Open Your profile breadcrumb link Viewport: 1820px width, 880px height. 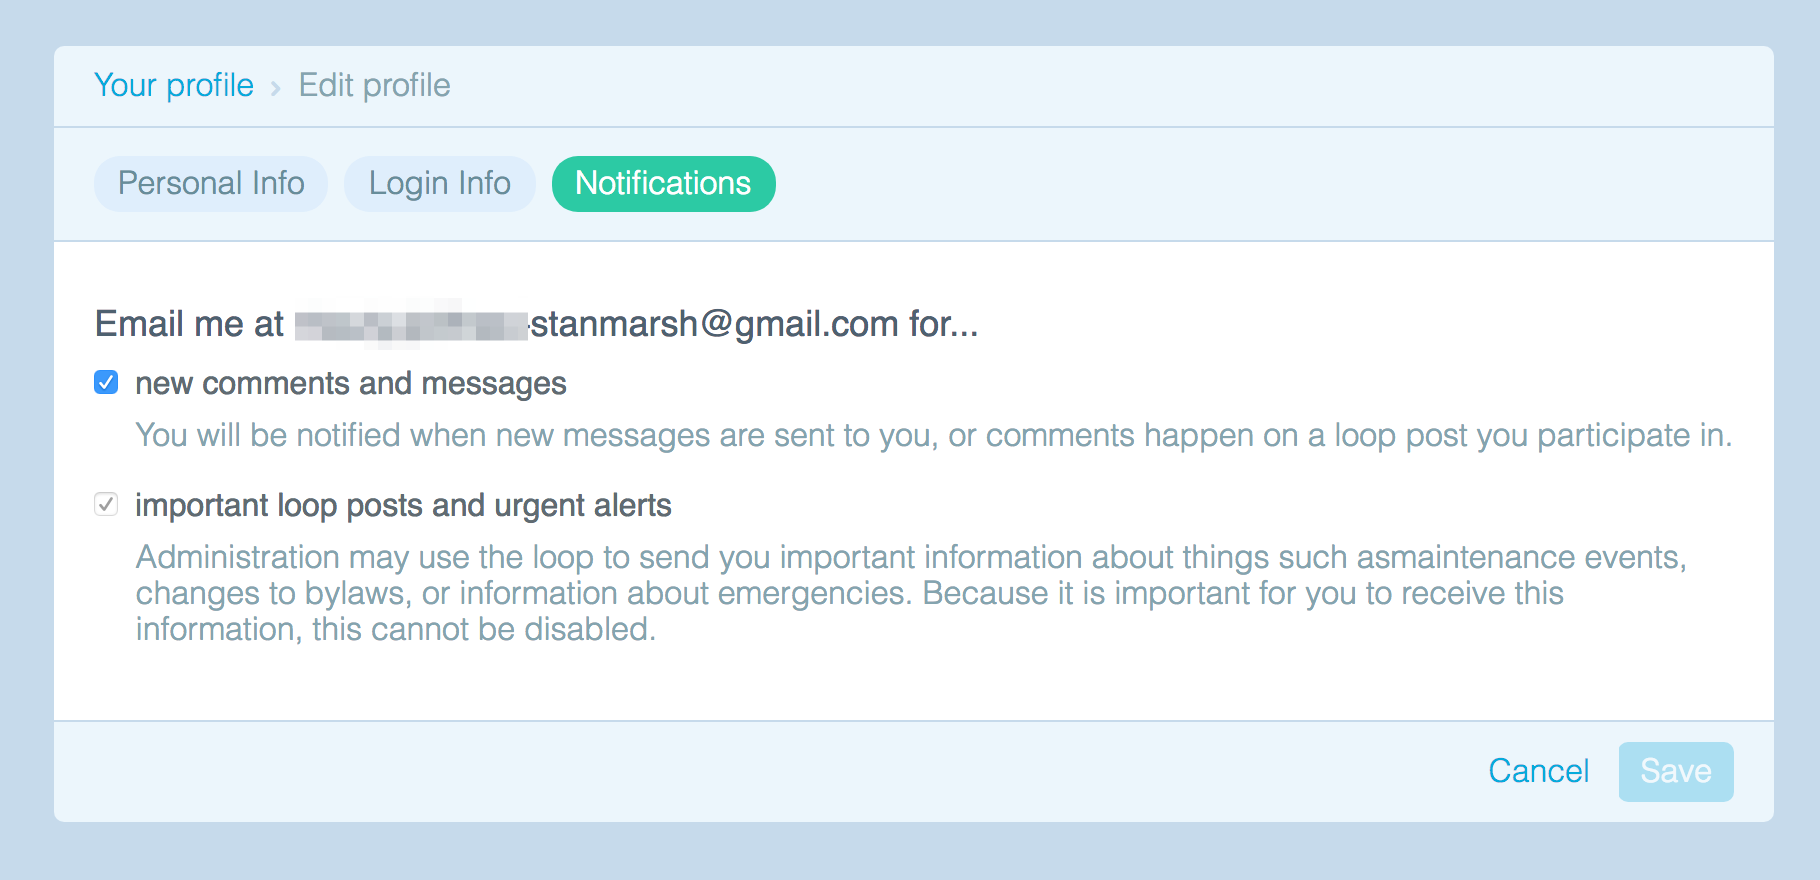pyautogui.click(x=173, y=85)
